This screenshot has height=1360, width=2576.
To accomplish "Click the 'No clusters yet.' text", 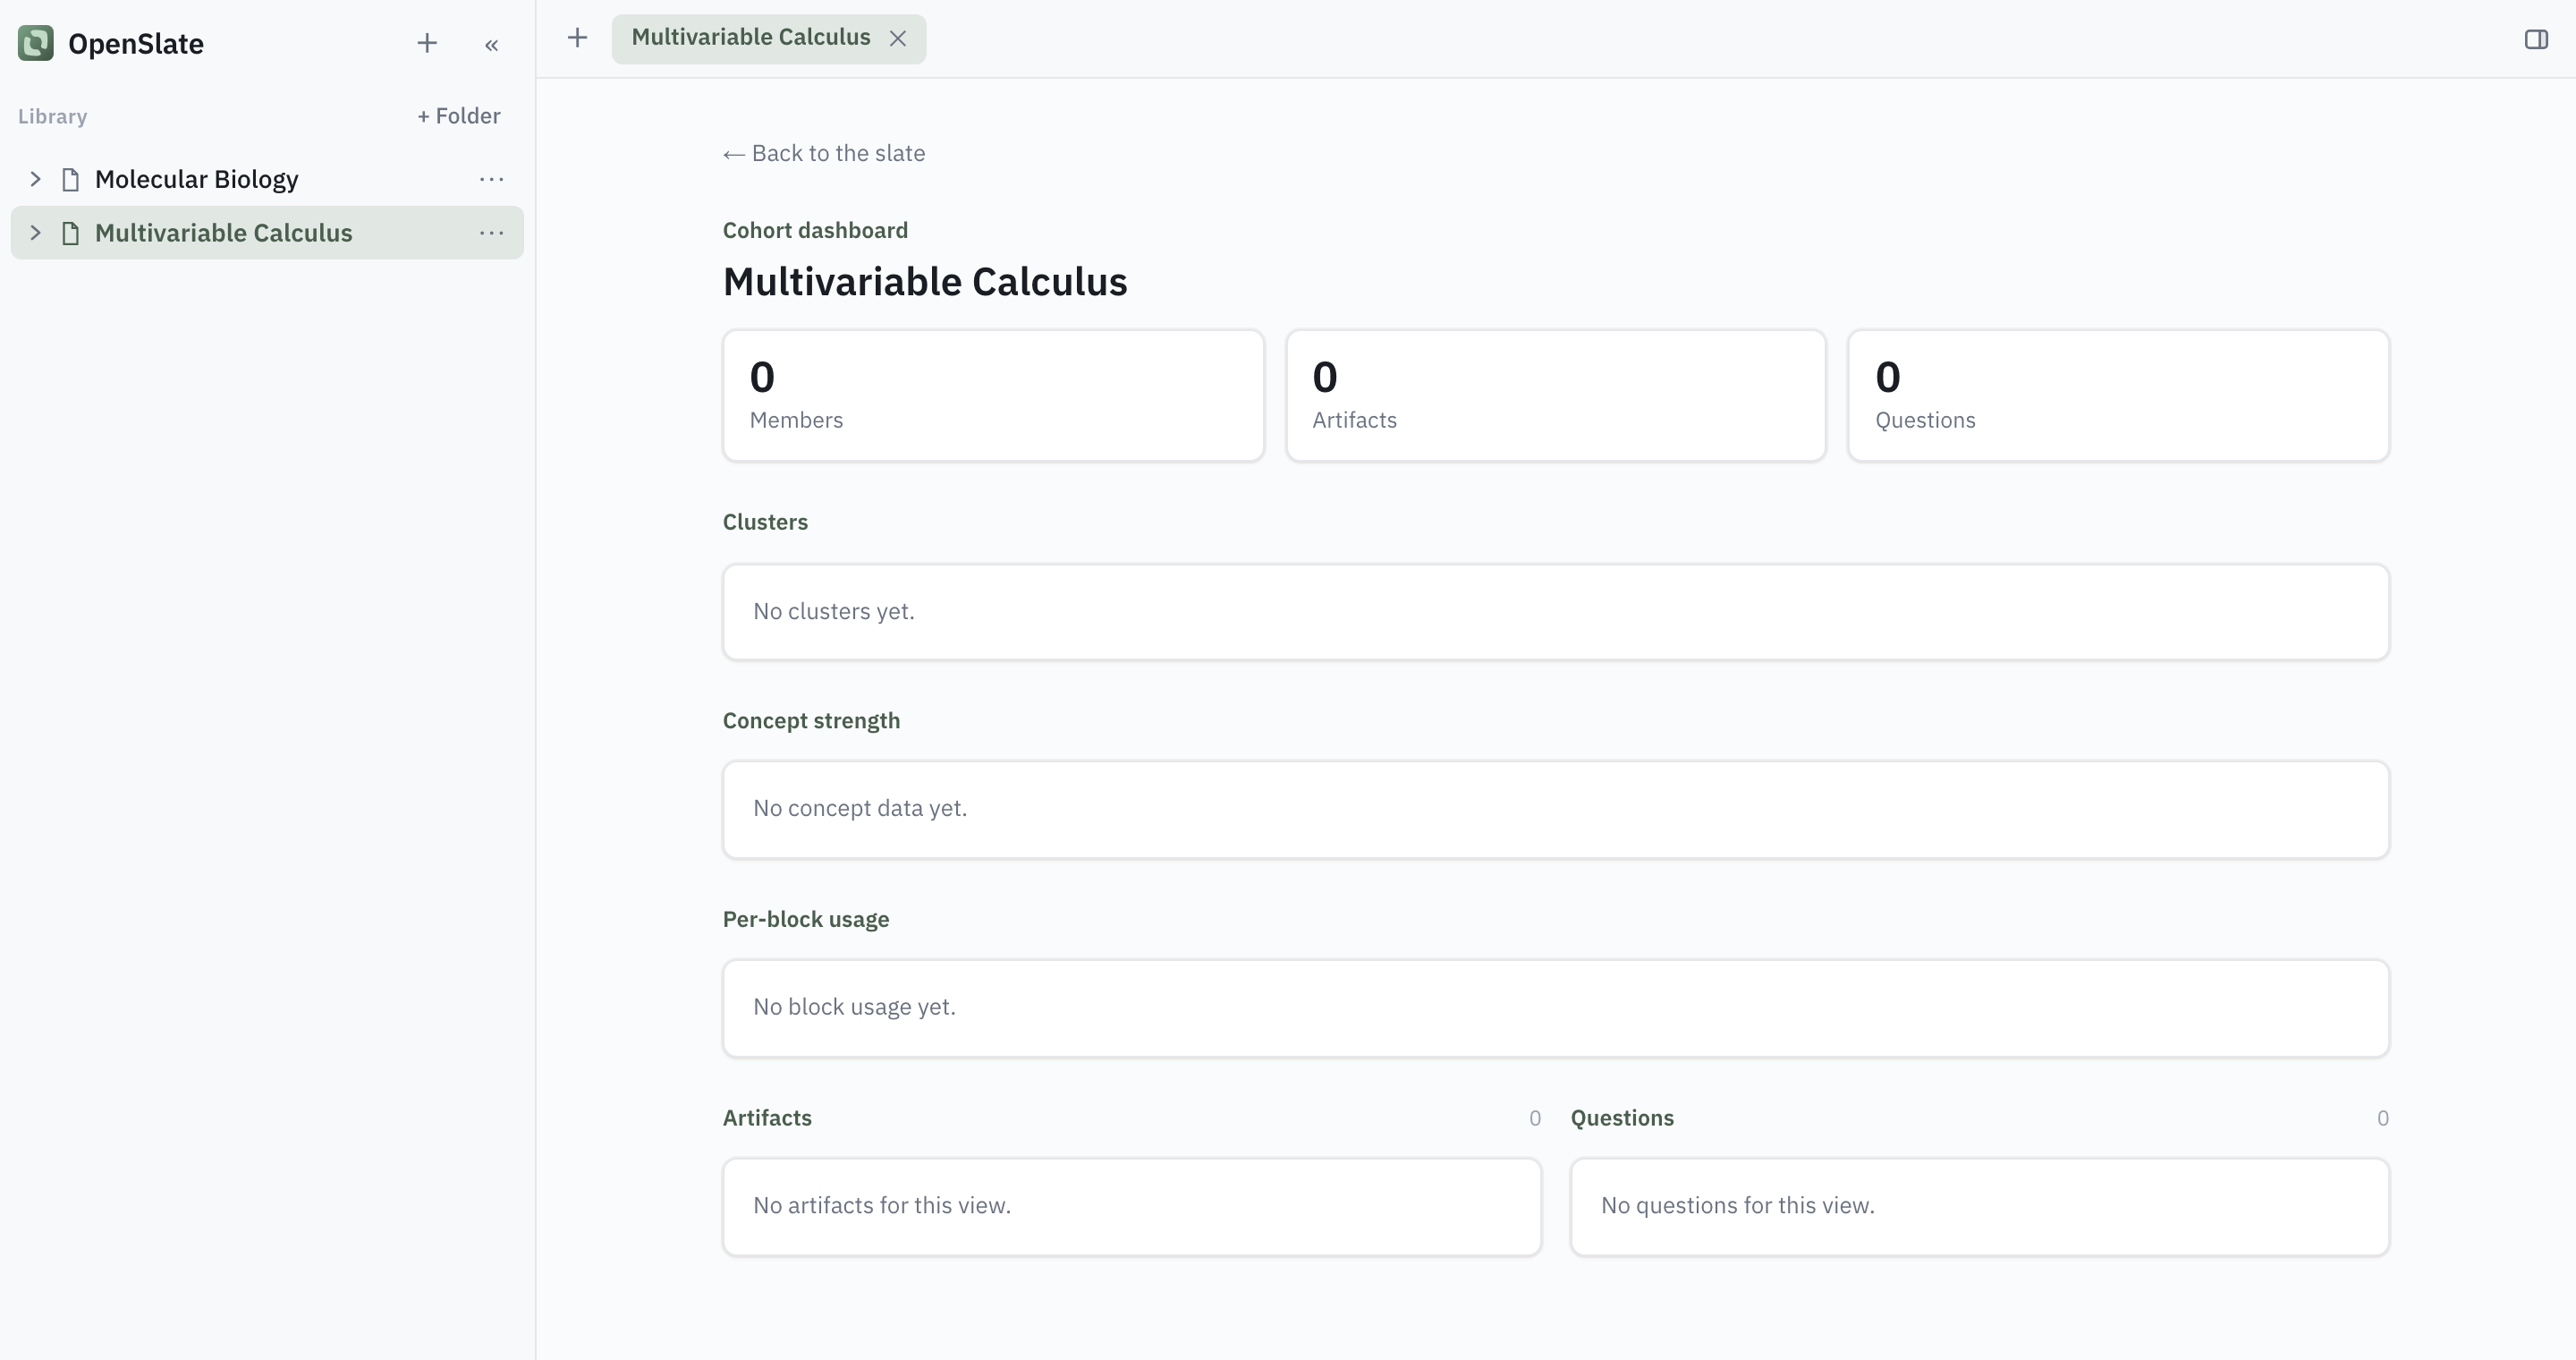I will (834, 611).
